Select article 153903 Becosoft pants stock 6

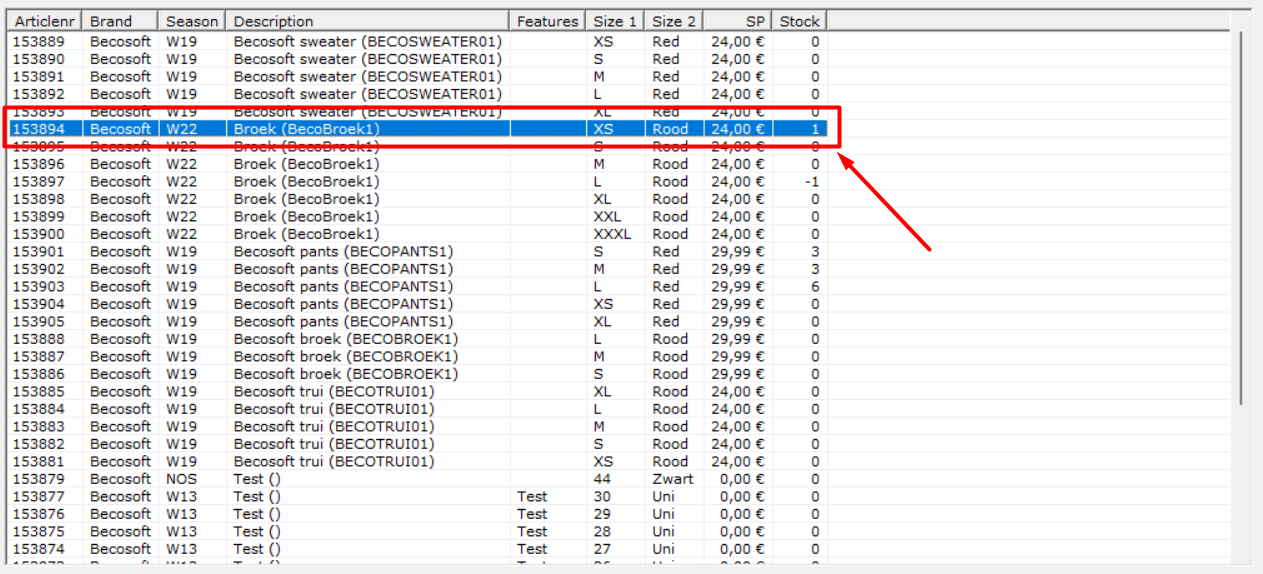pos(417,287)
